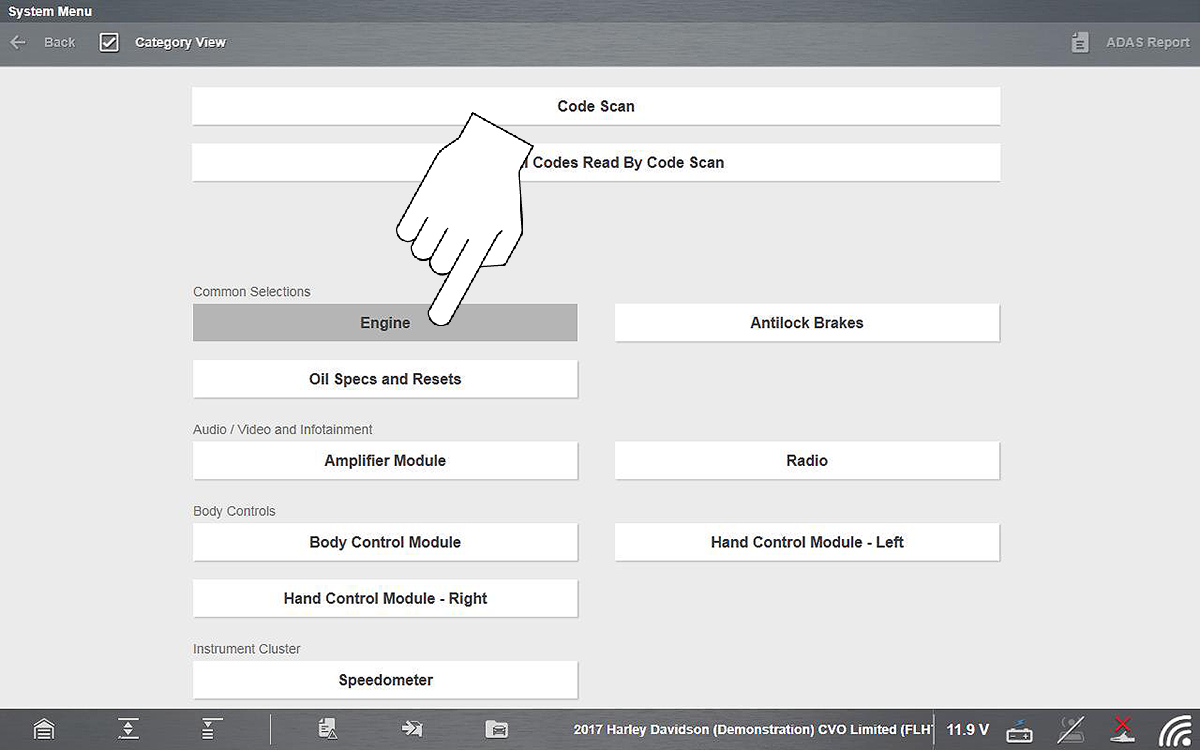This screenshot has width=1200, height=750.
Task: Open Antilock Brakes system
Action: [807, 323]
